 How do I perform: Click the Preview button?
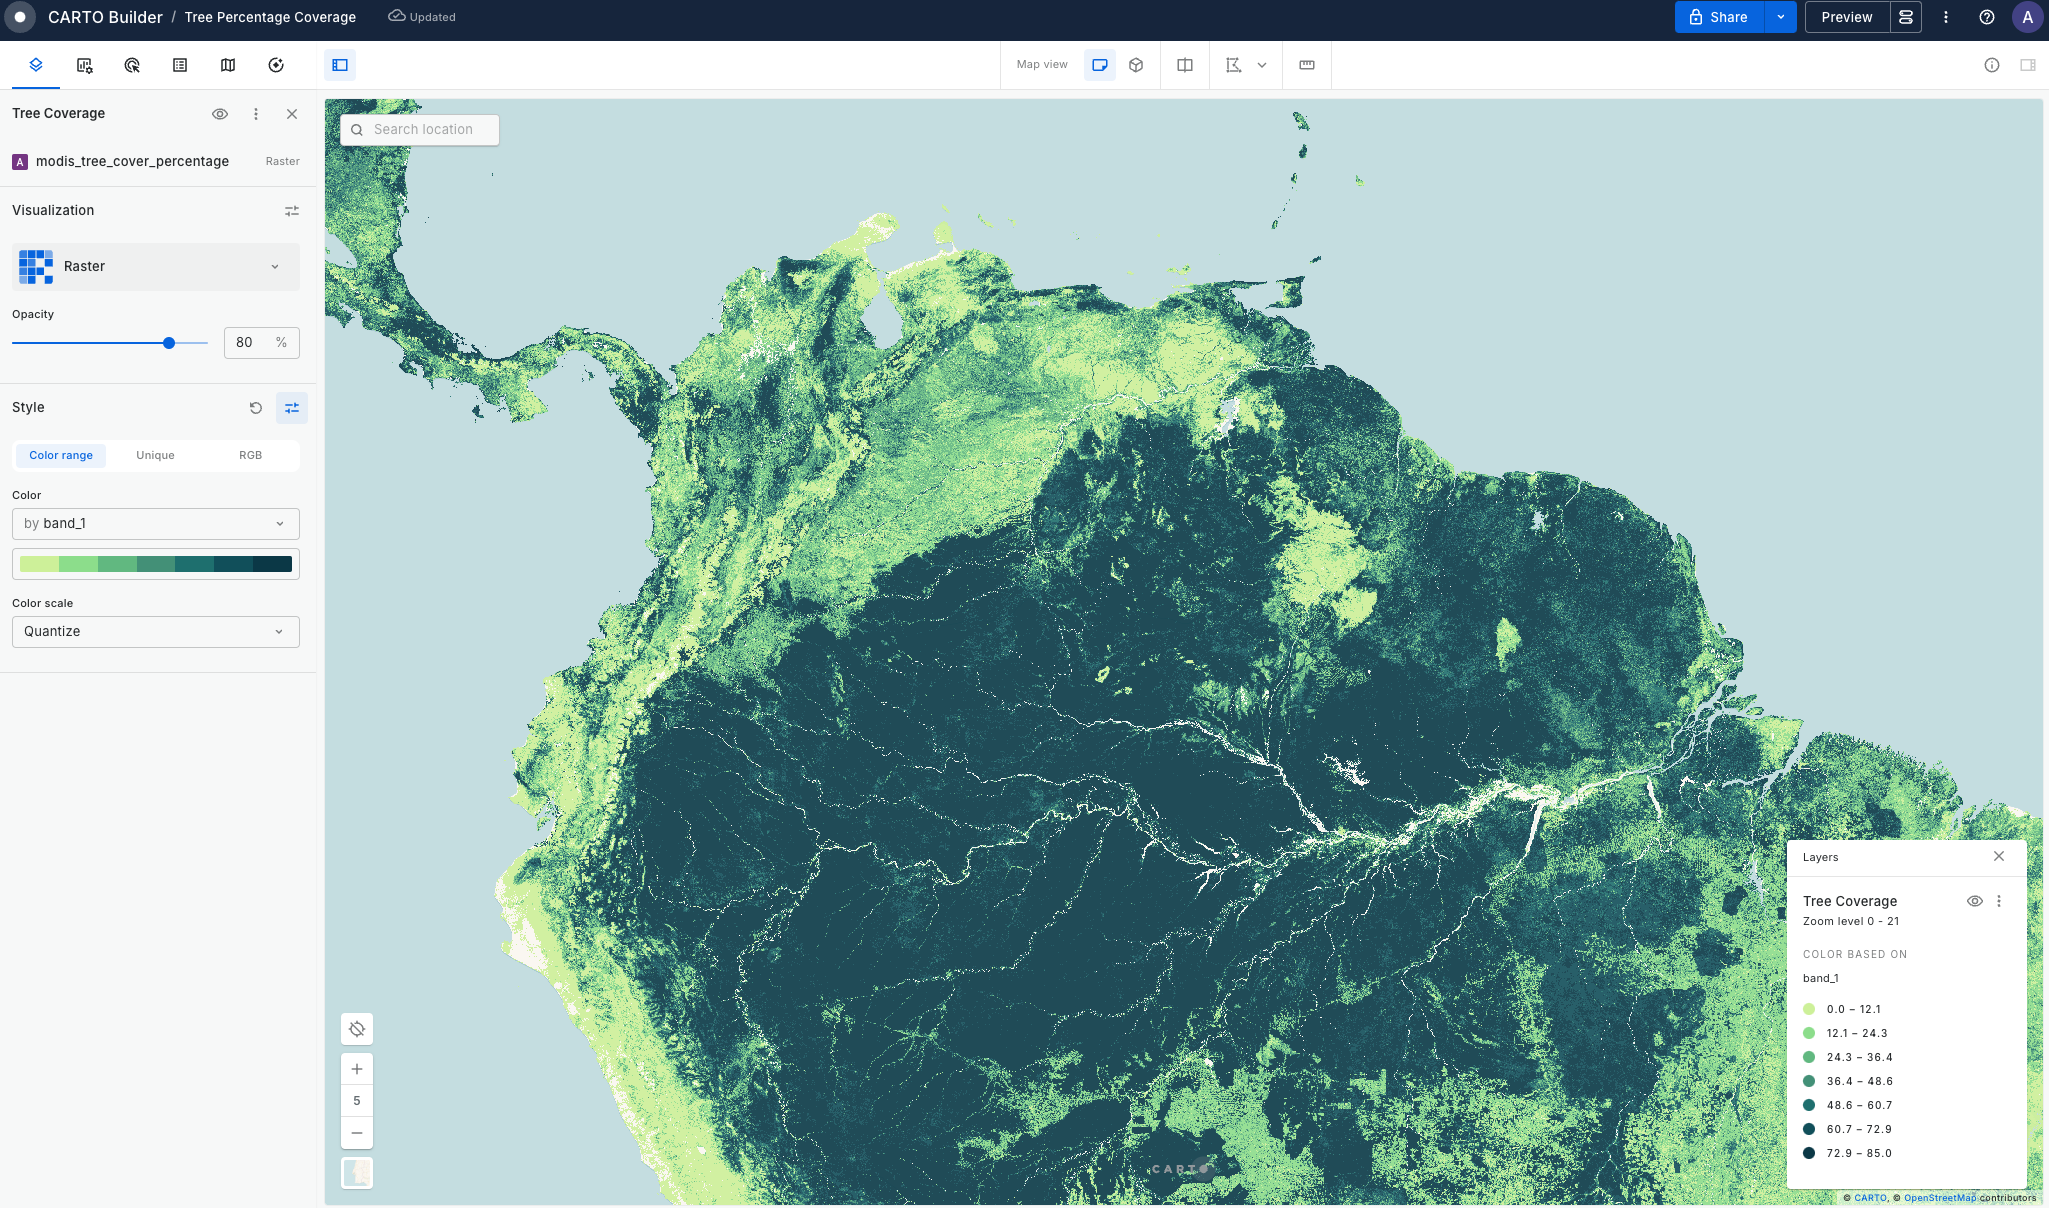1846,17
